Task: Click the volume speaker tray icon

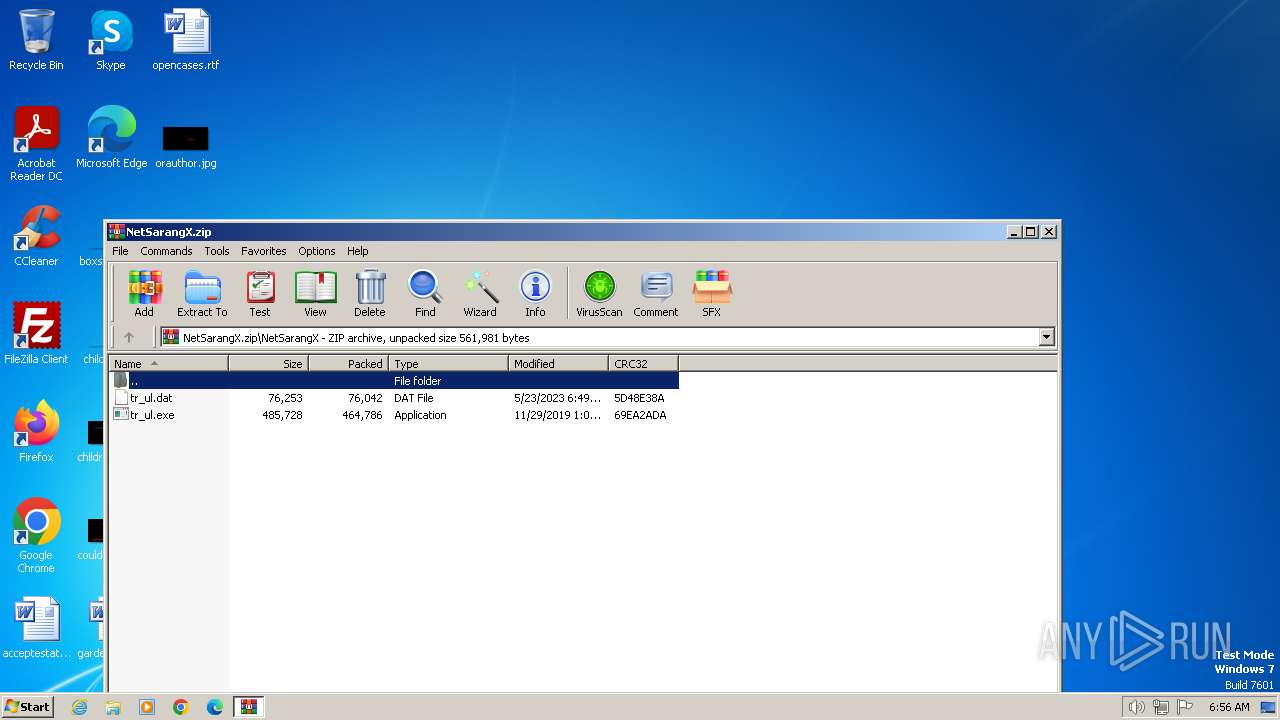Action: point(1136,707)
